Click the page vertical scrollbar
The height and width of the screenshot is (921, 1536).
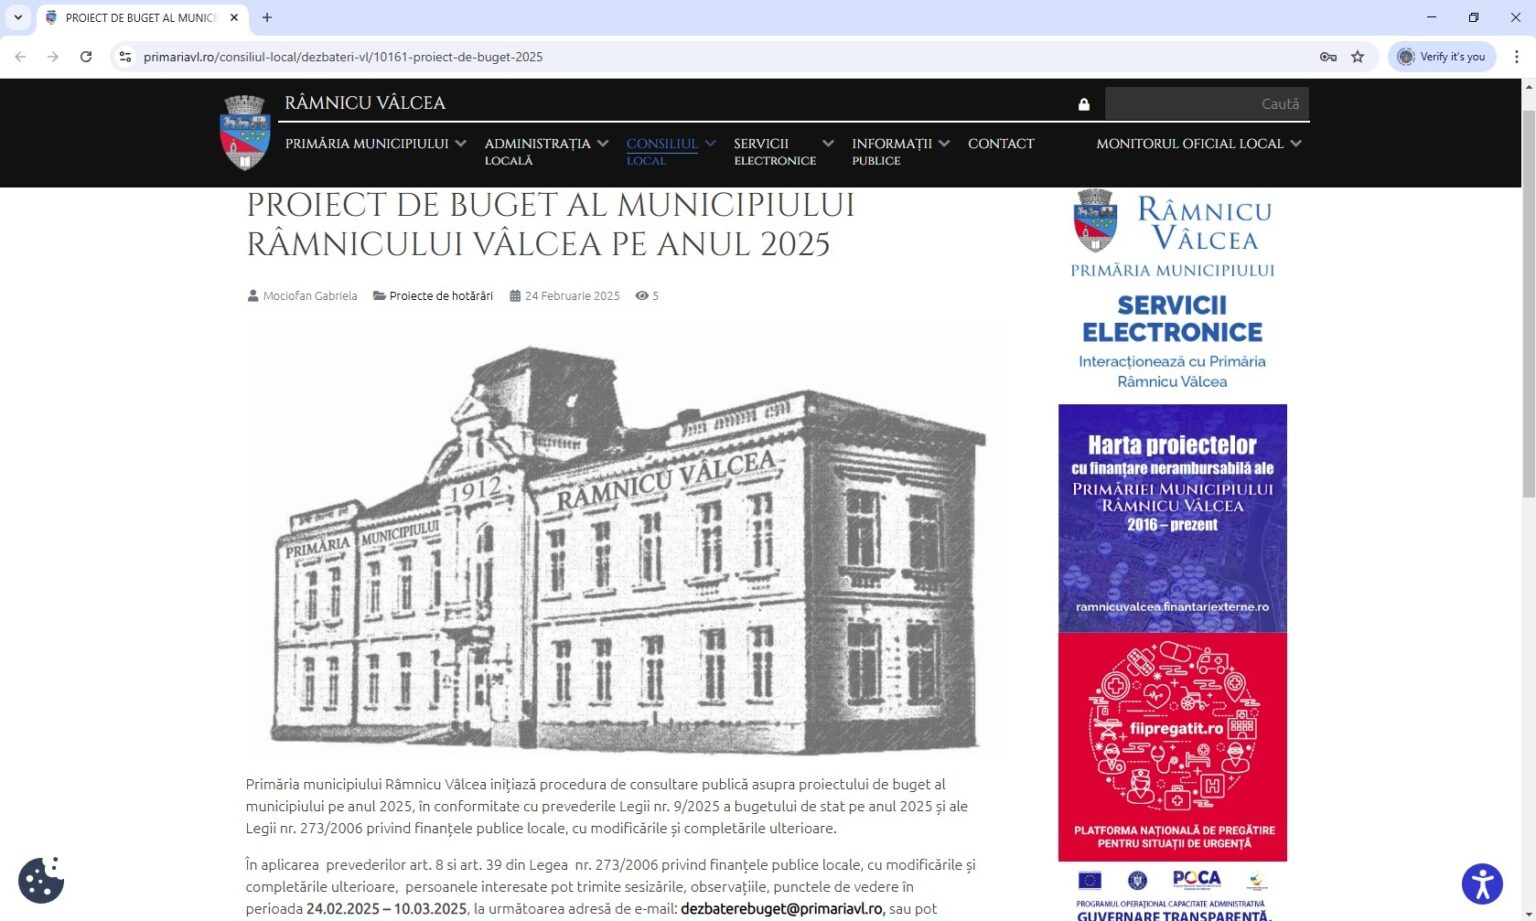pos(1527,300)
